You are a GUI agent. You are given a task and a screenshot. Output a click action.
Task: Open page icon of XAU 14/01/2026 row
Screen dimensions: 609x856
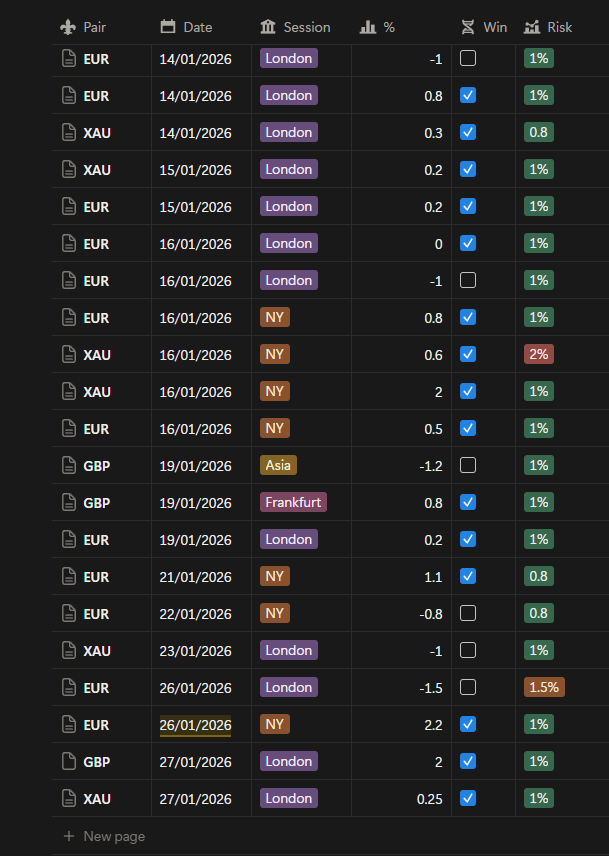(69, 132)
